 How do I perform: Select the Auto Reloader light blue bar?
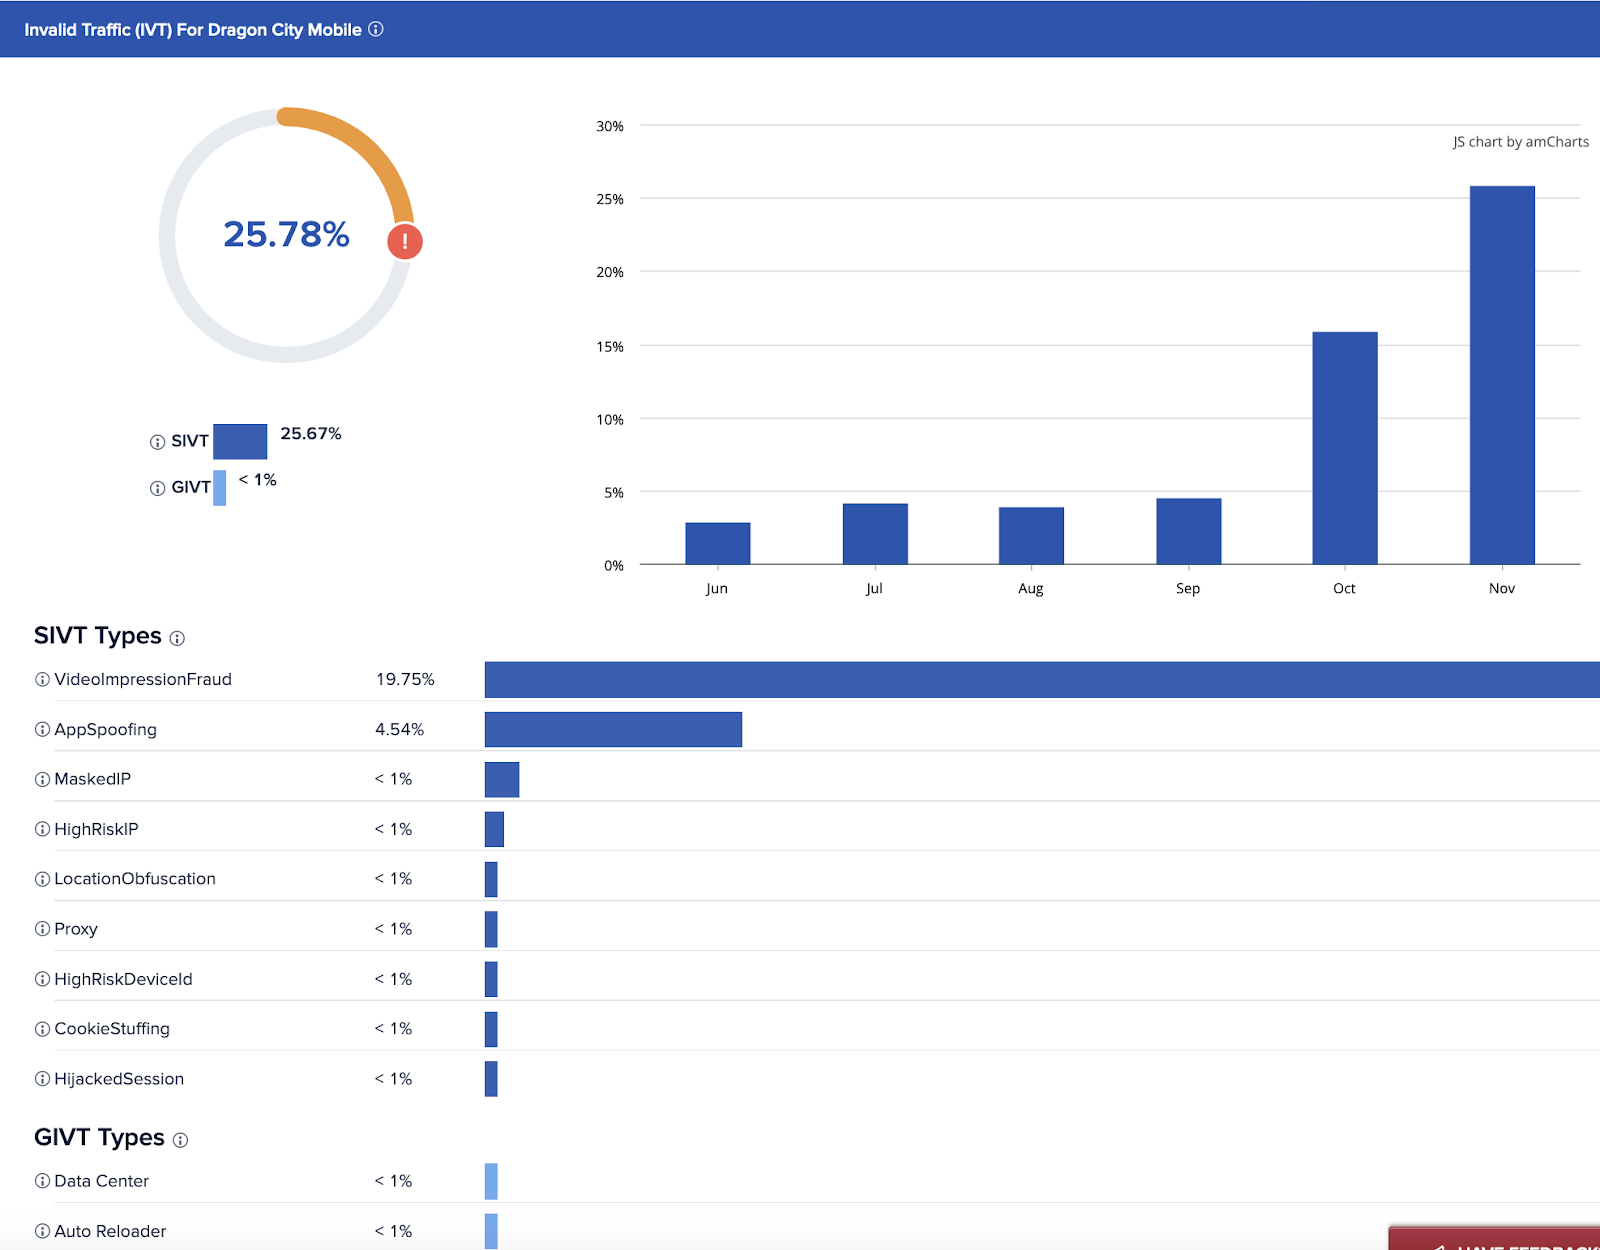click(x=491, y=1231)
